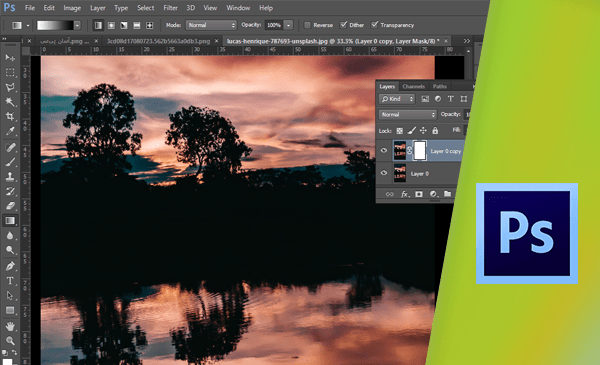Select the Magic Wand tool
Viewport: 600px width, 365px height.
(x=10, y=102)
